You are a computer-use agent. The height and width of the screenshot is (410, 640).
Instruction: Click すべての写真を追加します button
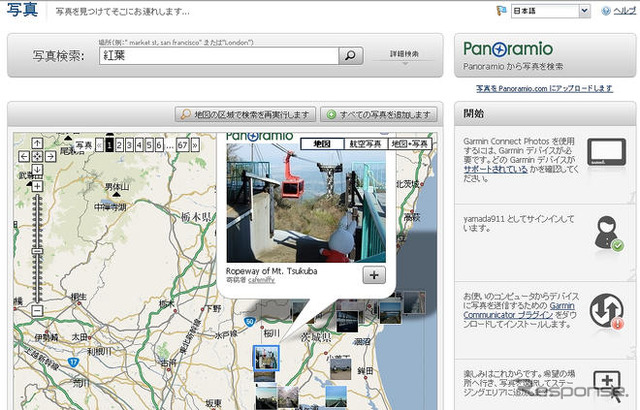(379, 115)
